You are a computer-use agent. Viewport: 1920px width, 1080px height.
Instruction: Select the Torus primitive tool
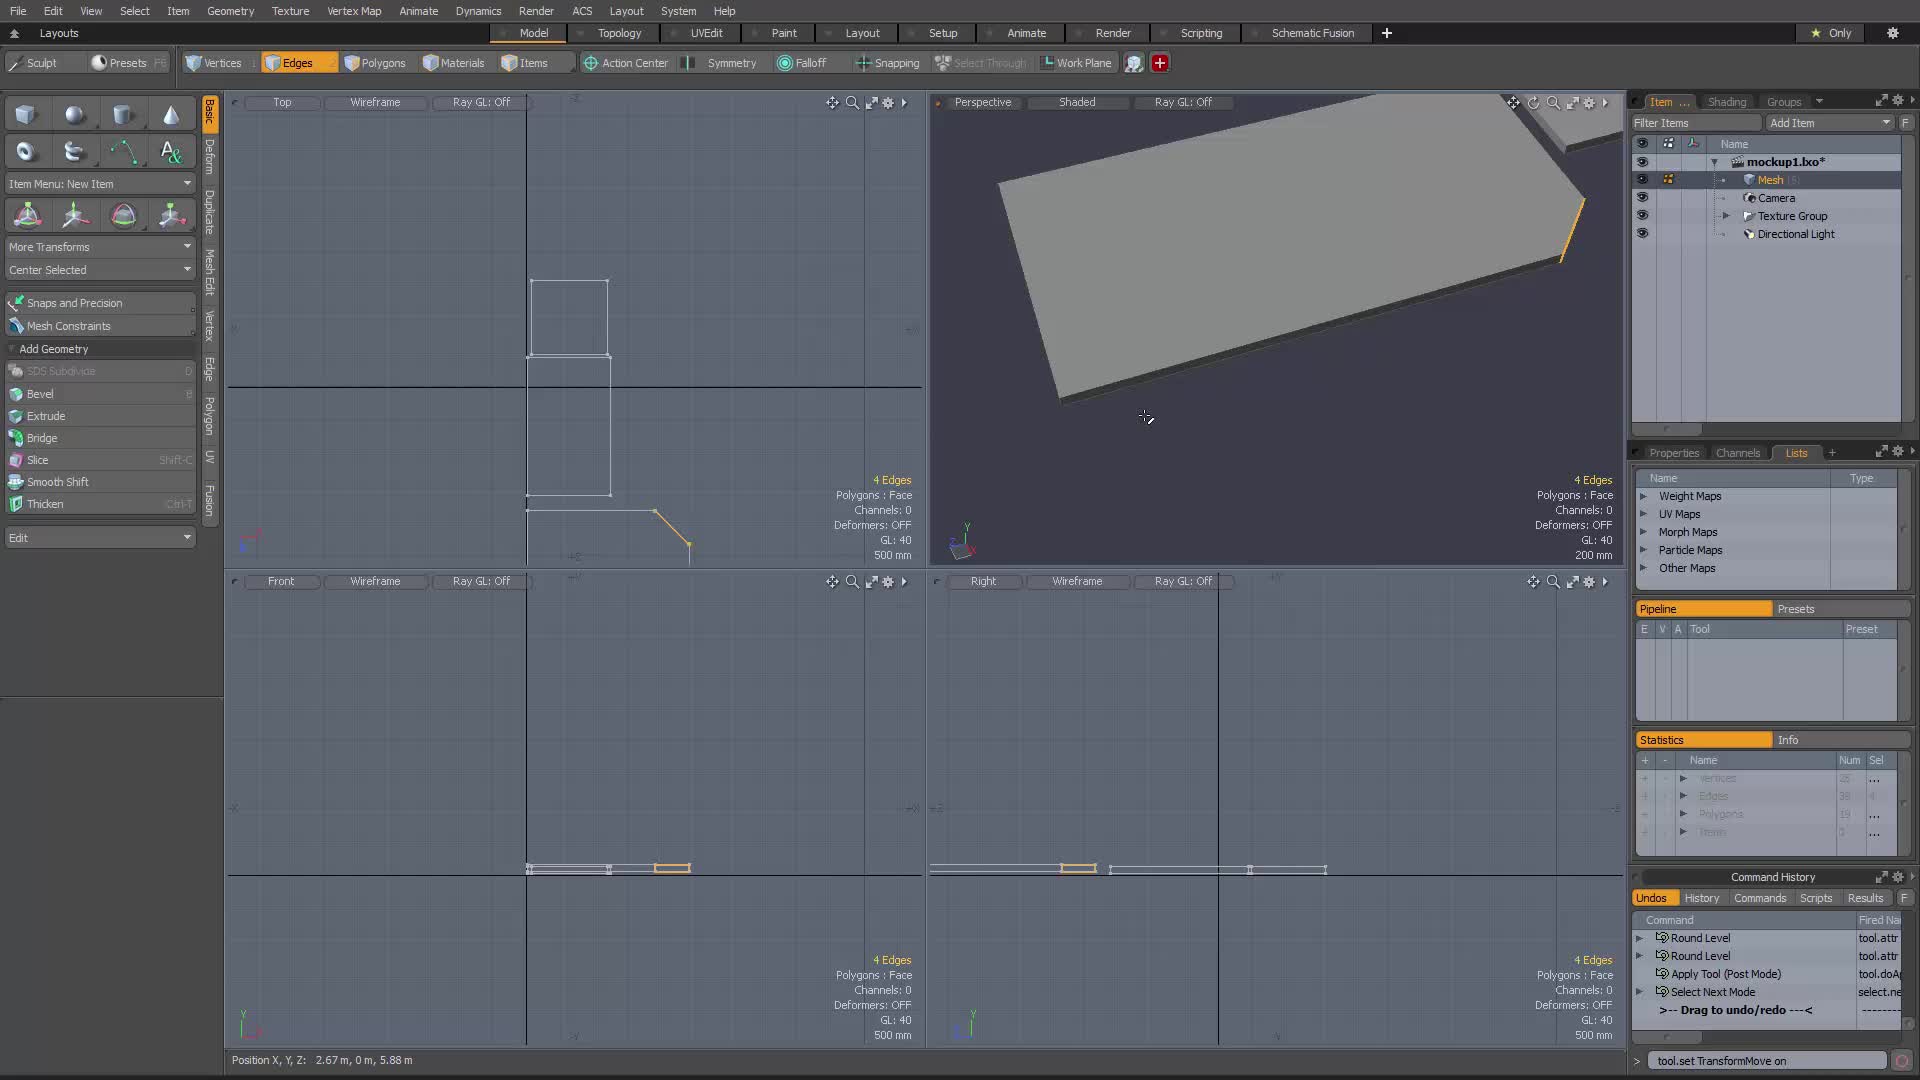pos(26,152)
